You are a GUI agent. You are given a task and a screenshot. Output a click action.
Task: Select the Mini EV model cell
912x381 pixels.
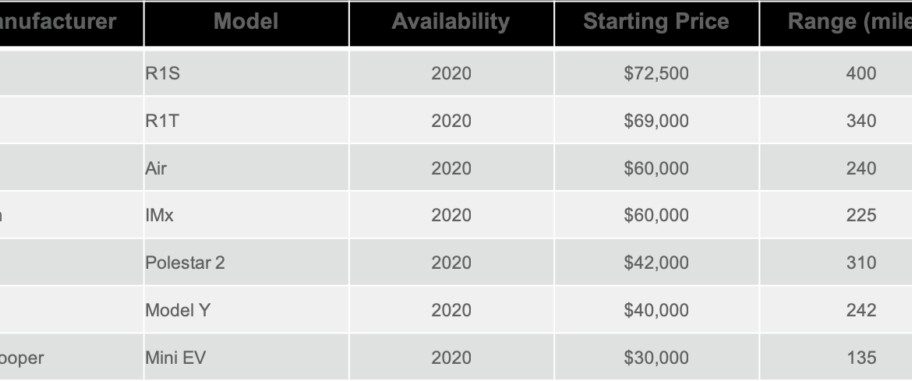pyautogui.click(x=246, y=357)
